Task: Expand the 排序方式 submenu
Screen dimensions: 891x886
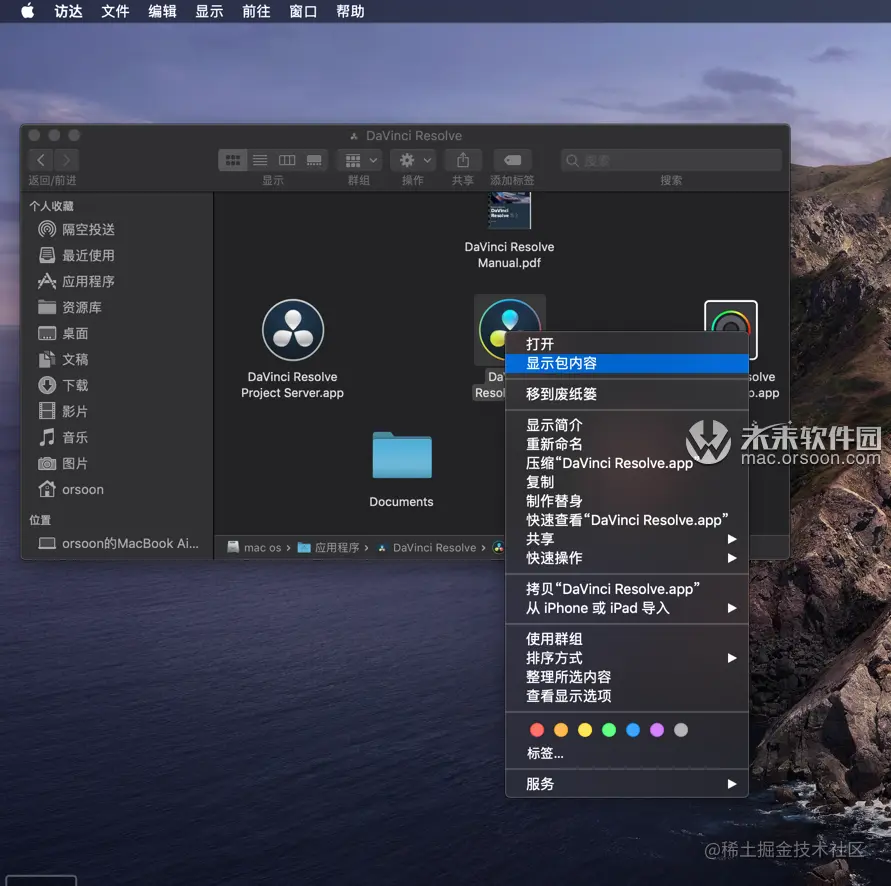Action: point(627,658)
